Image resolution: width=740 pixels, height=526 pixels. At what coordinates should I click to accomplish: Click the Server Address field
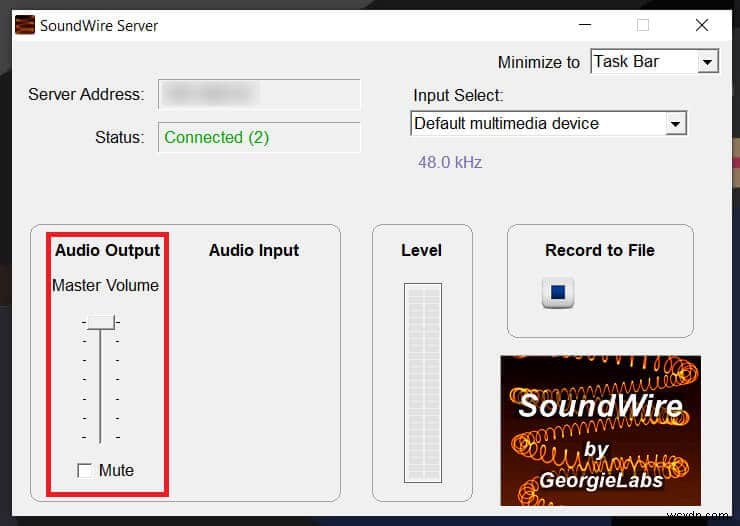(259, 94)
